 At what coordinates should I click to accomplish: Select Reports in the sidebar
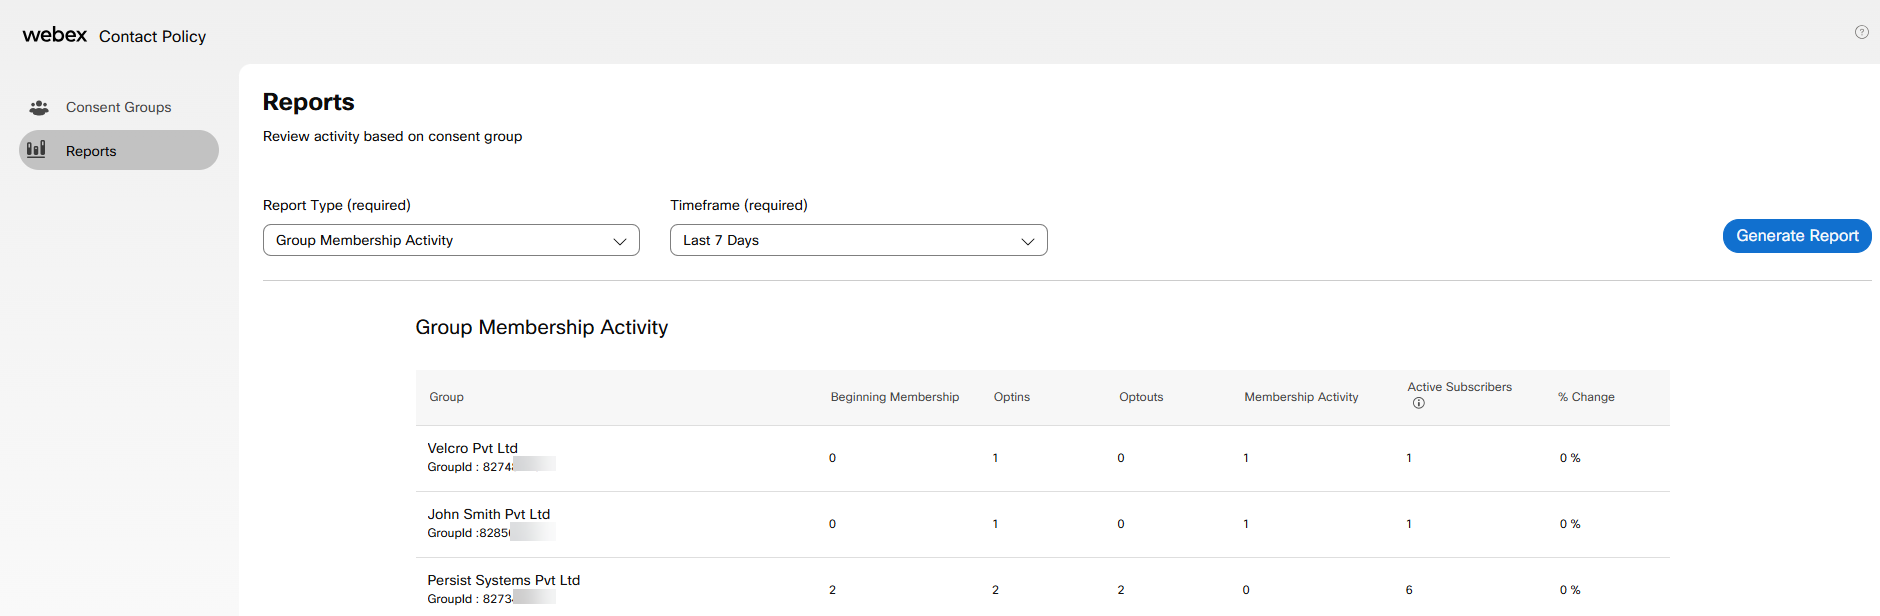click(91, 151)
